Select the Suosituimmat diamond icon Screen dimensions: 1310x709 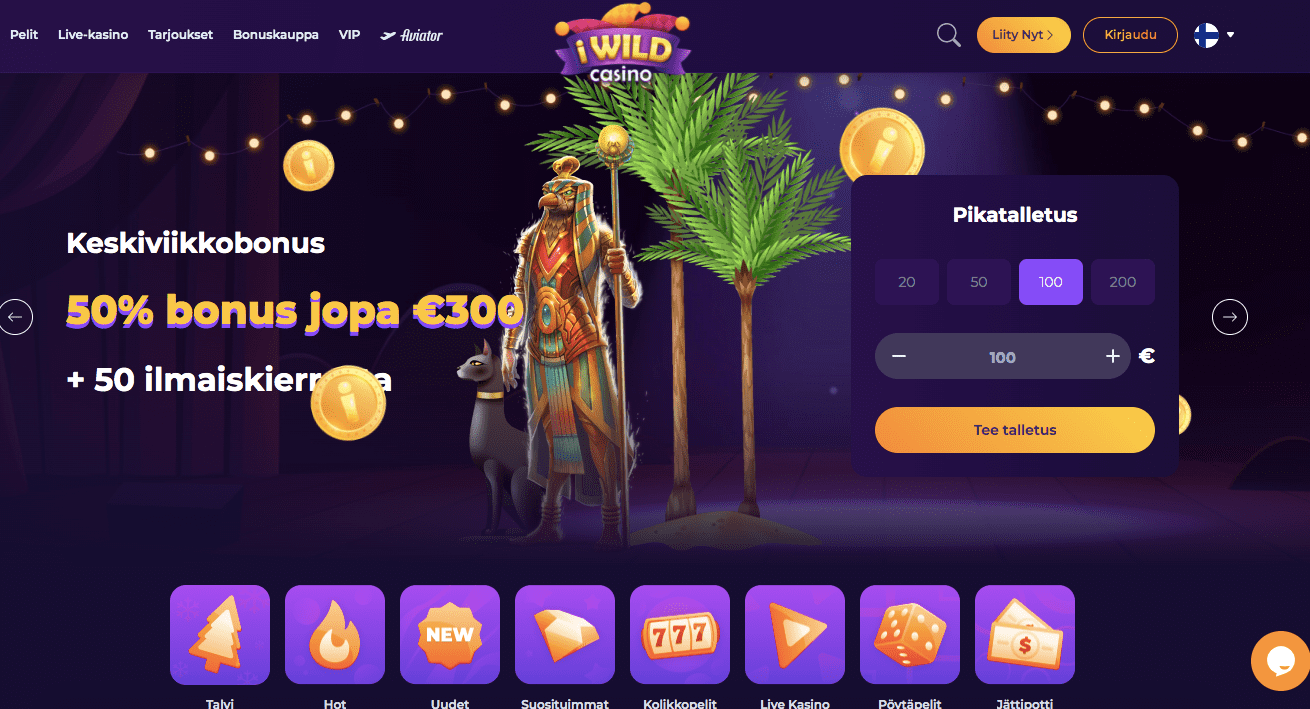point(565,635)
